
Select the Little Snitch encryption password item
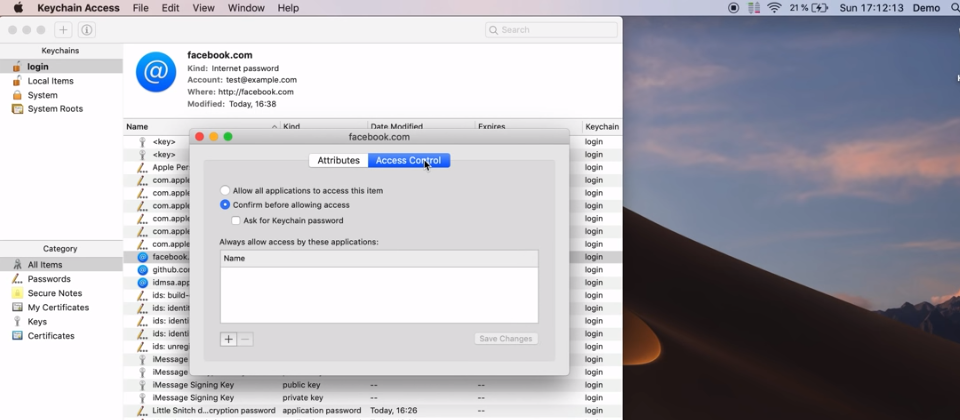pyautogui.click(x=213, y=410)
